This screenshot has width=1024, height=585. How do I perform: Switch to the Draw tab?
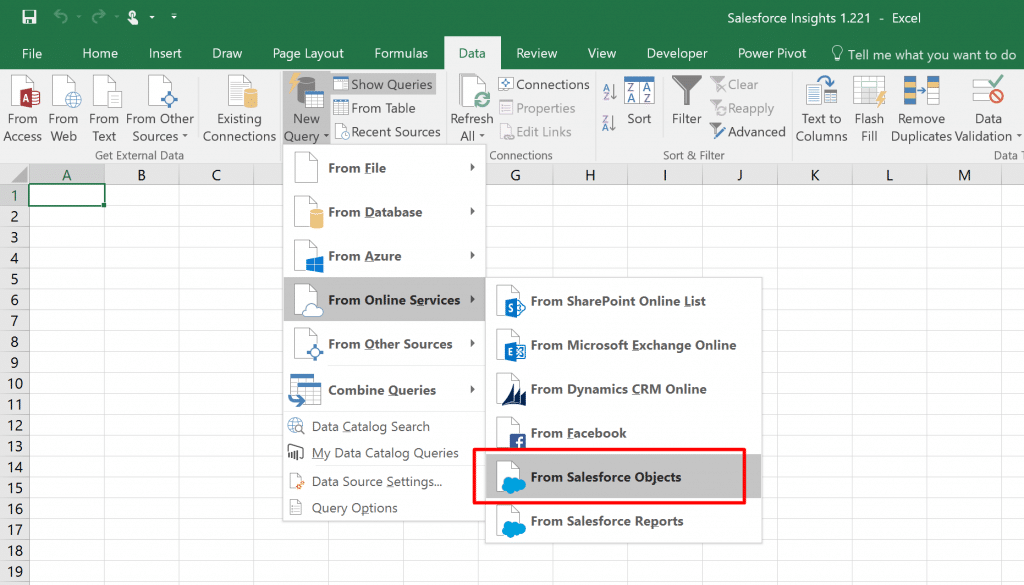[x=227, y=54]
